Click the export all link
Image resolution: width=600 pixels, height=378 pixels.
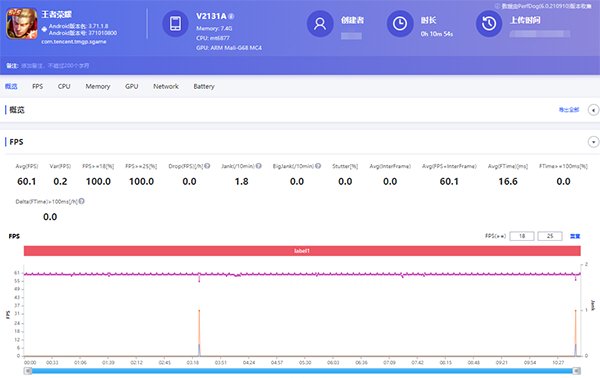pyautogui.click(x=569, y=110)
